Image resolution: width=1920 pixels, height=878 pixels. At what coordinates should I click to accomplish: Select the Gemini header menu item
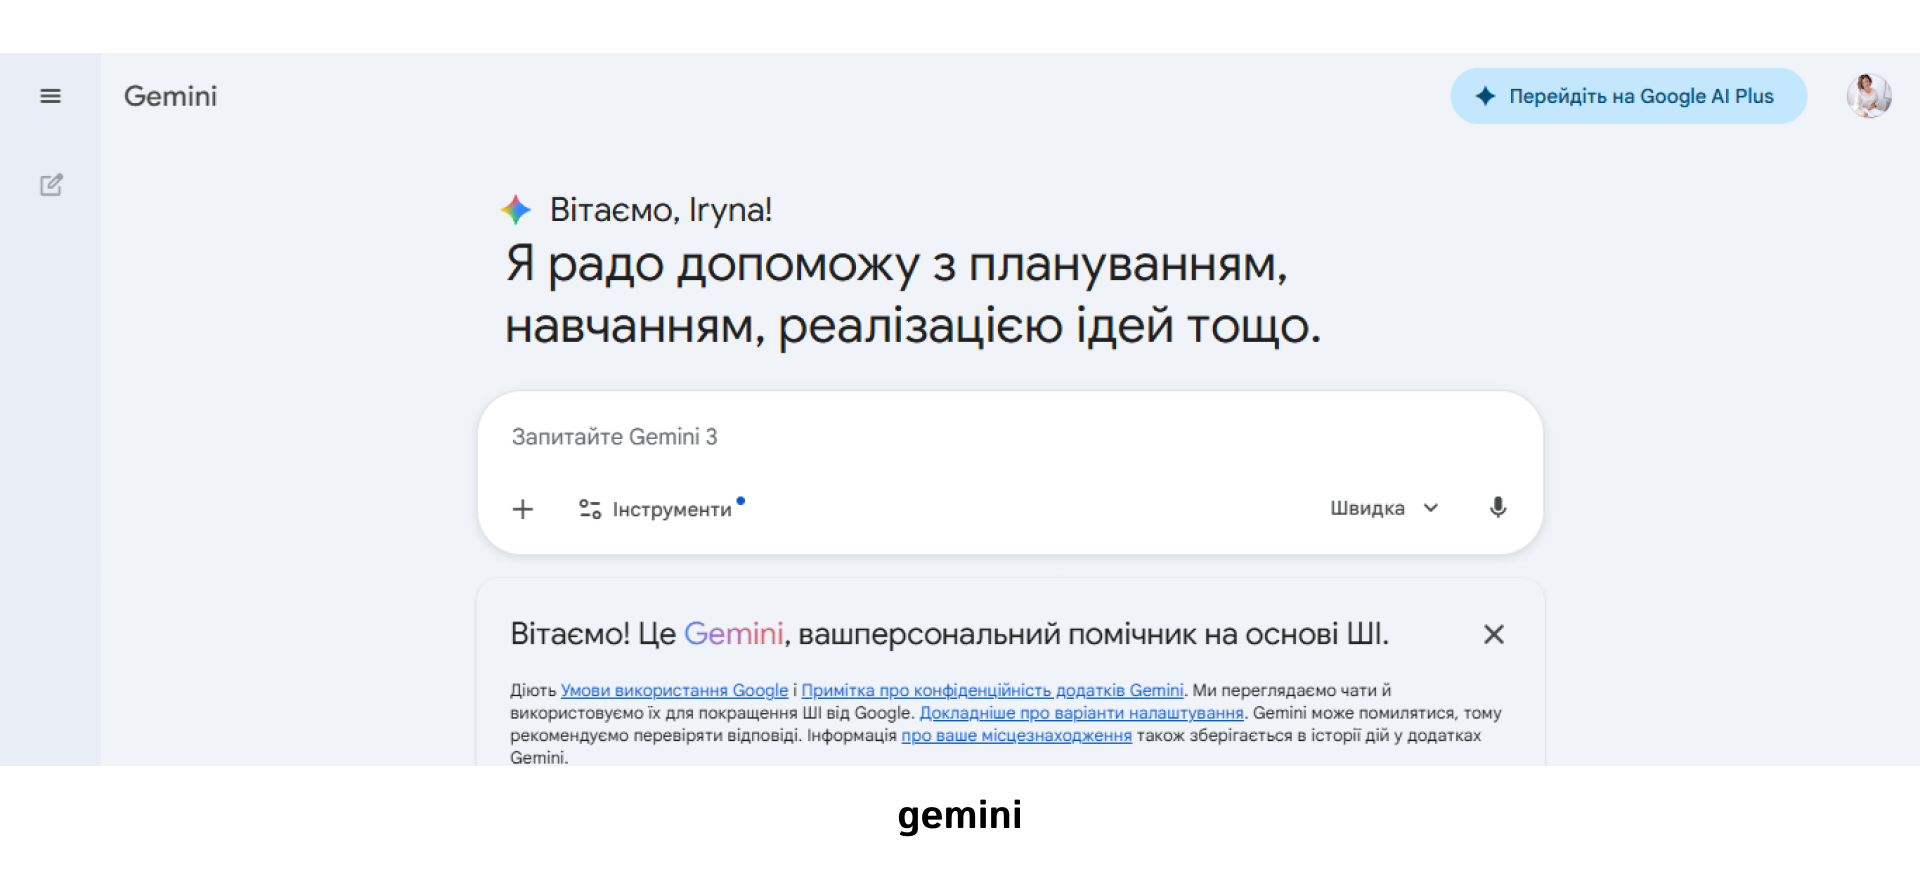(170, 96)
